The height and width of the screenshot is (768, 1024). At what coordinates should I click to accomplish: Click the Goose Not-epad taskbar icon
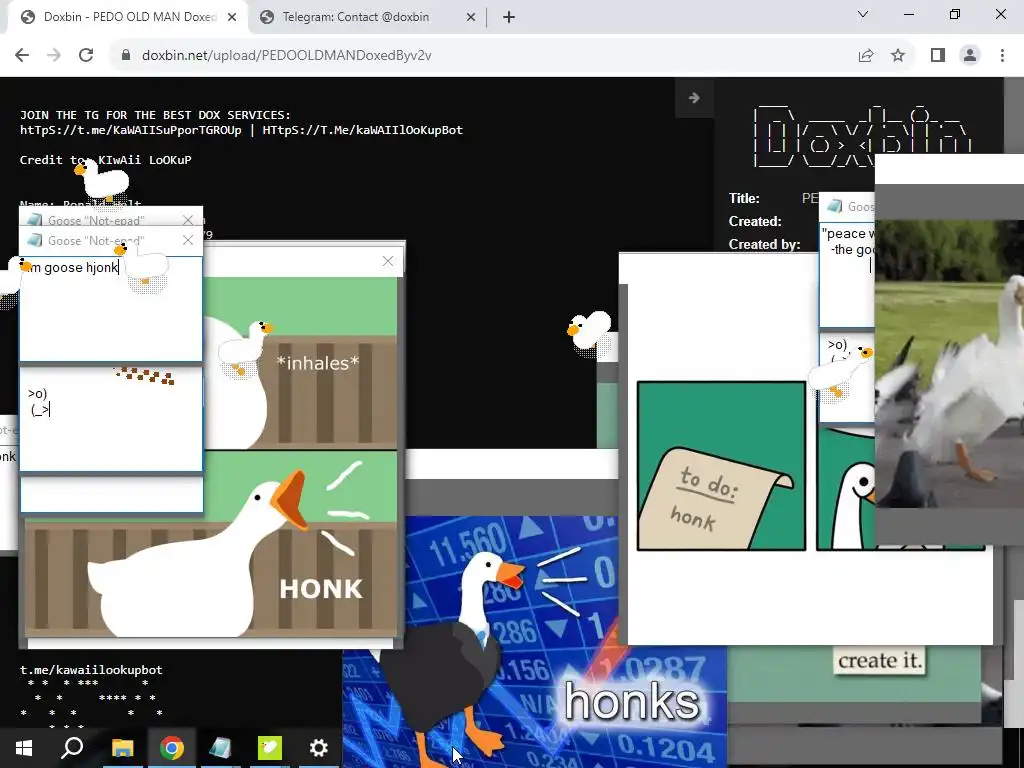(x=220, y=748)
